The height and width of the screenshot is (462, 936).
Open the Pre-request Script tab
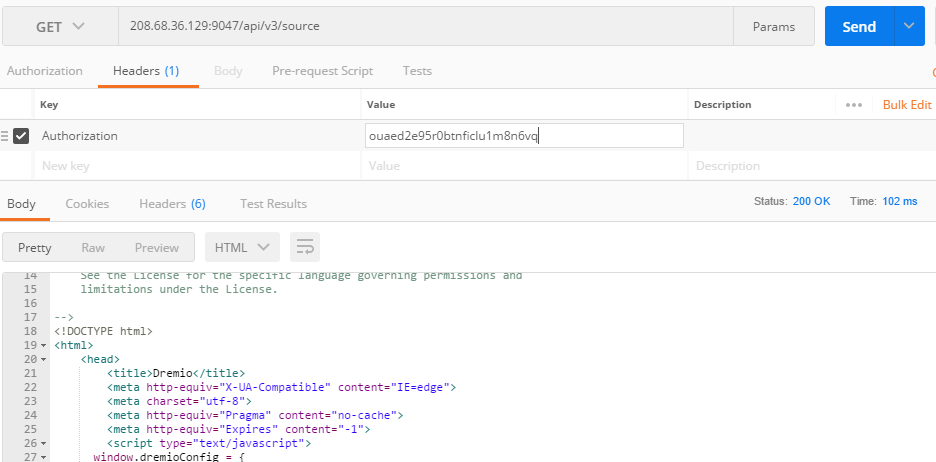322,70
